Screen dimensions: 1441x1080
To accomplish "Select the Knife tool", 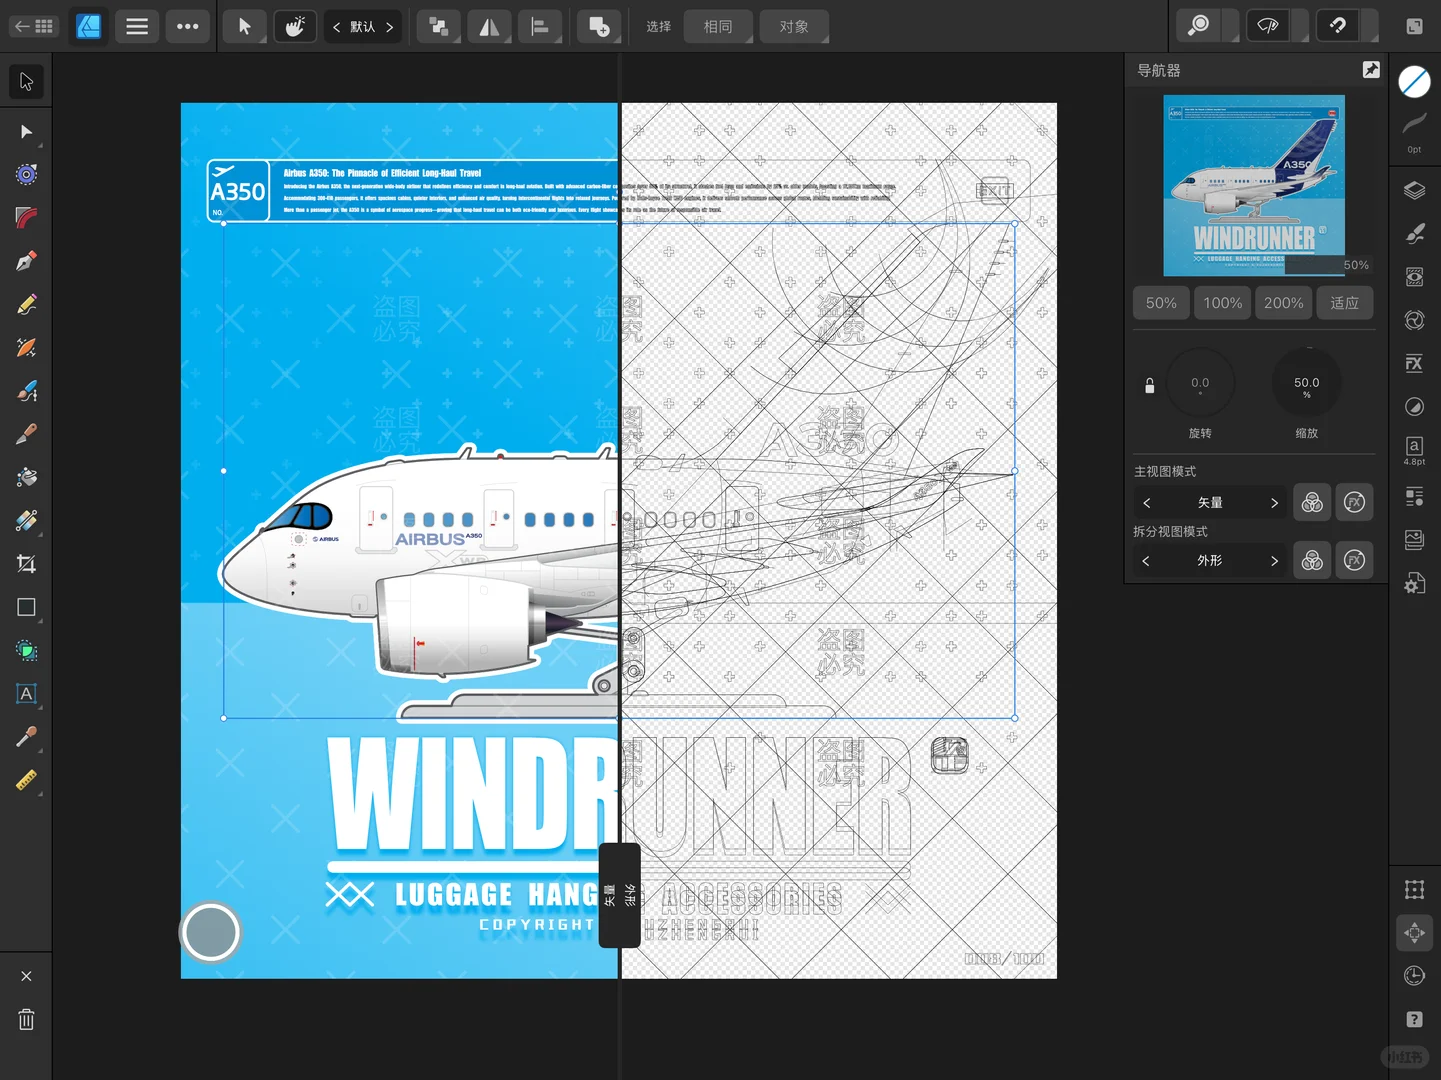I will [26, 434].
